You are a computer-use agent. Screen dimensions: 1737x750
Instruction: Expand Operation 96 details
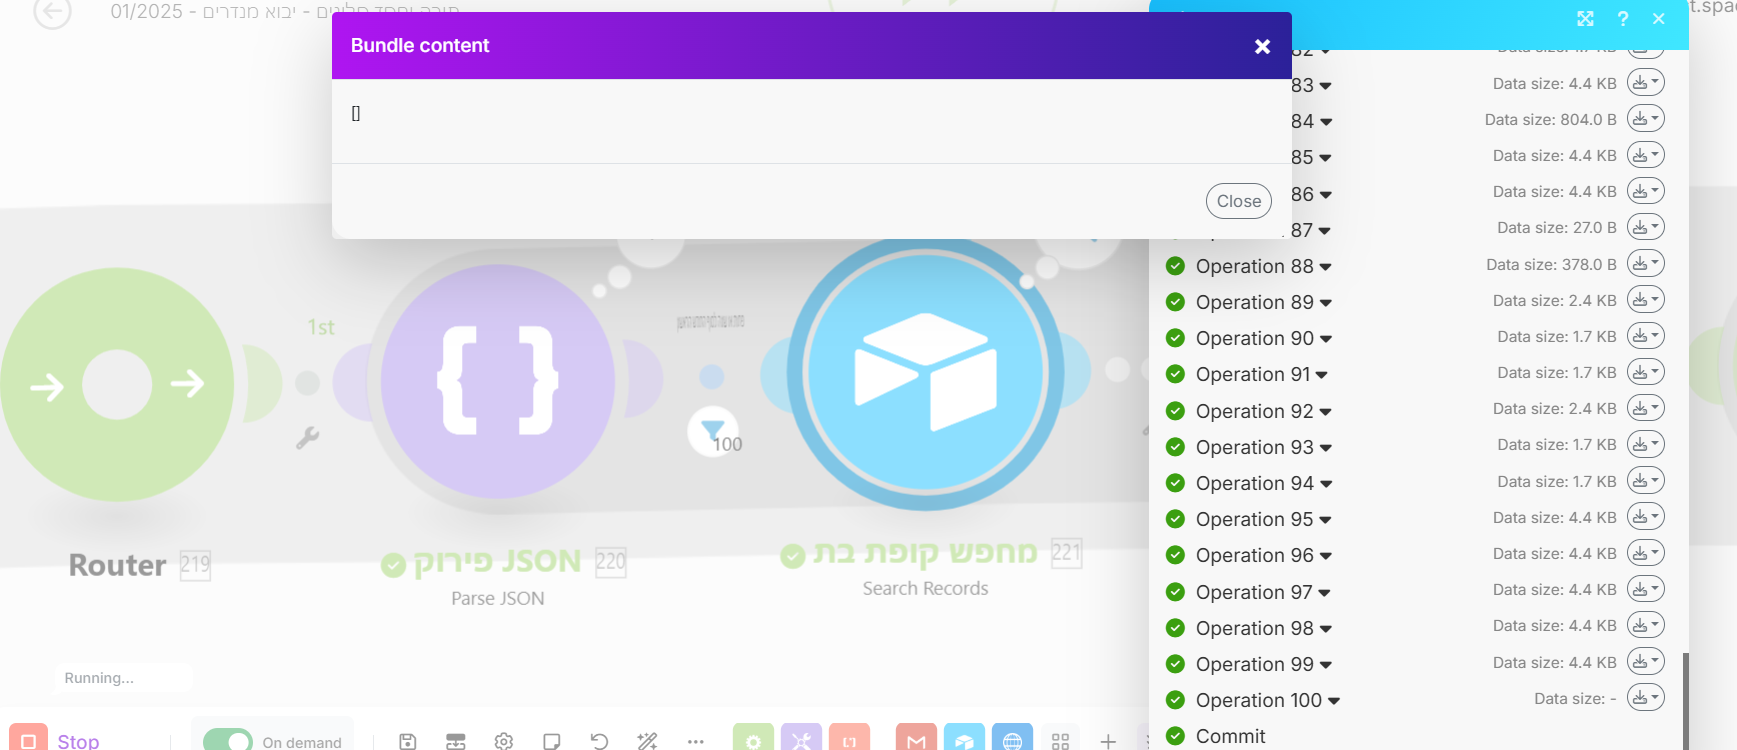point(1264,555)
